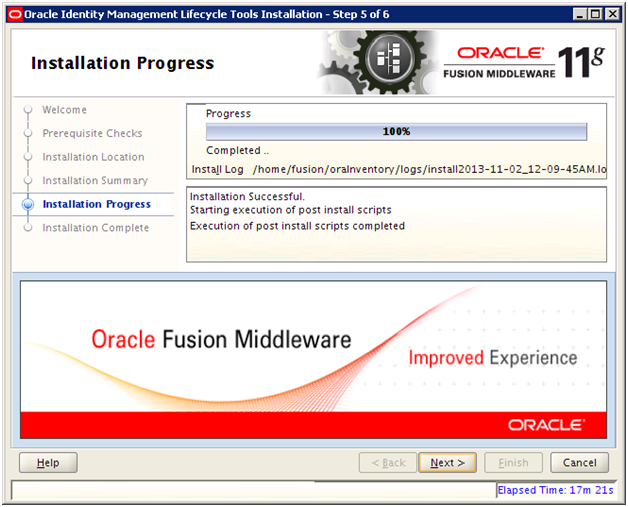Viewport: 628px width, 507px height.
Task: Select the Installation Summary step
Action: coord(95,181)
